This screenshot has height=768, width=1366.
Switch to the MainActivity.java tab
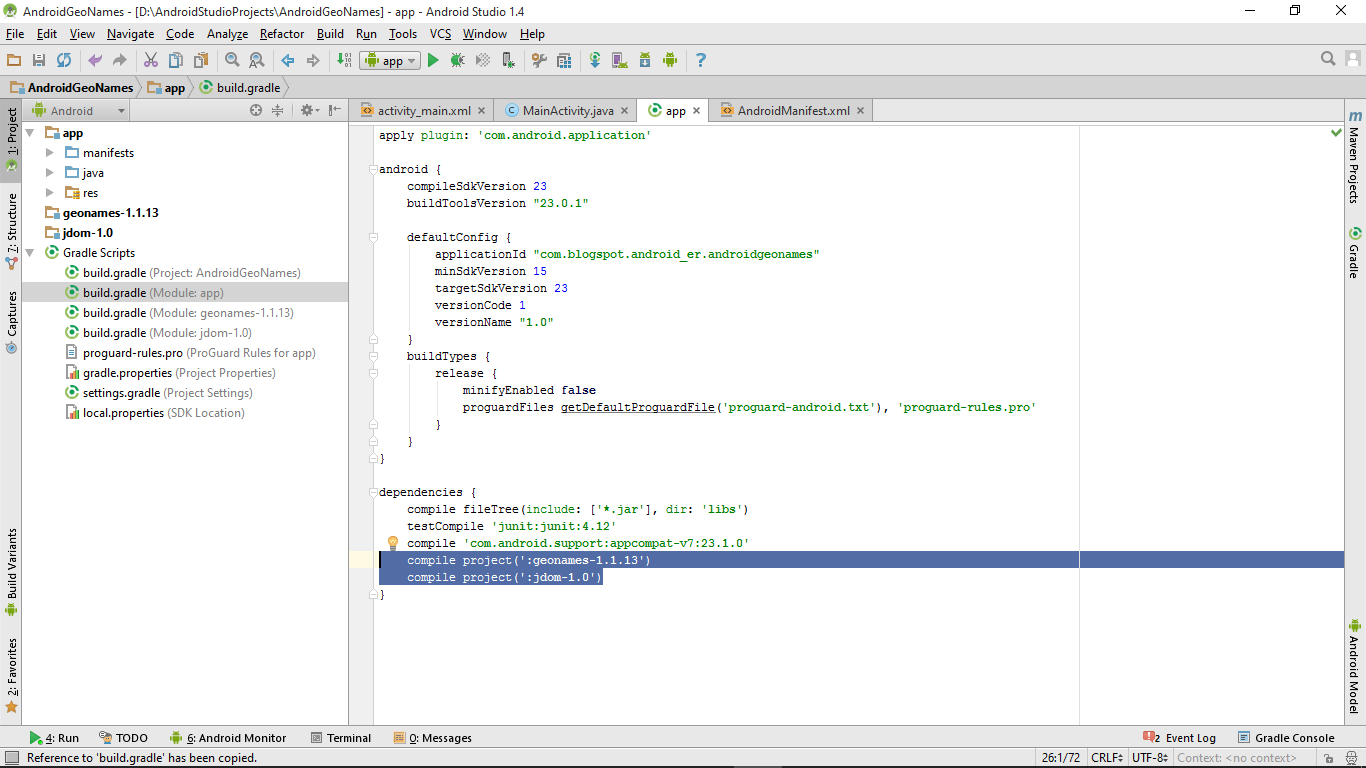click(567, 111)
